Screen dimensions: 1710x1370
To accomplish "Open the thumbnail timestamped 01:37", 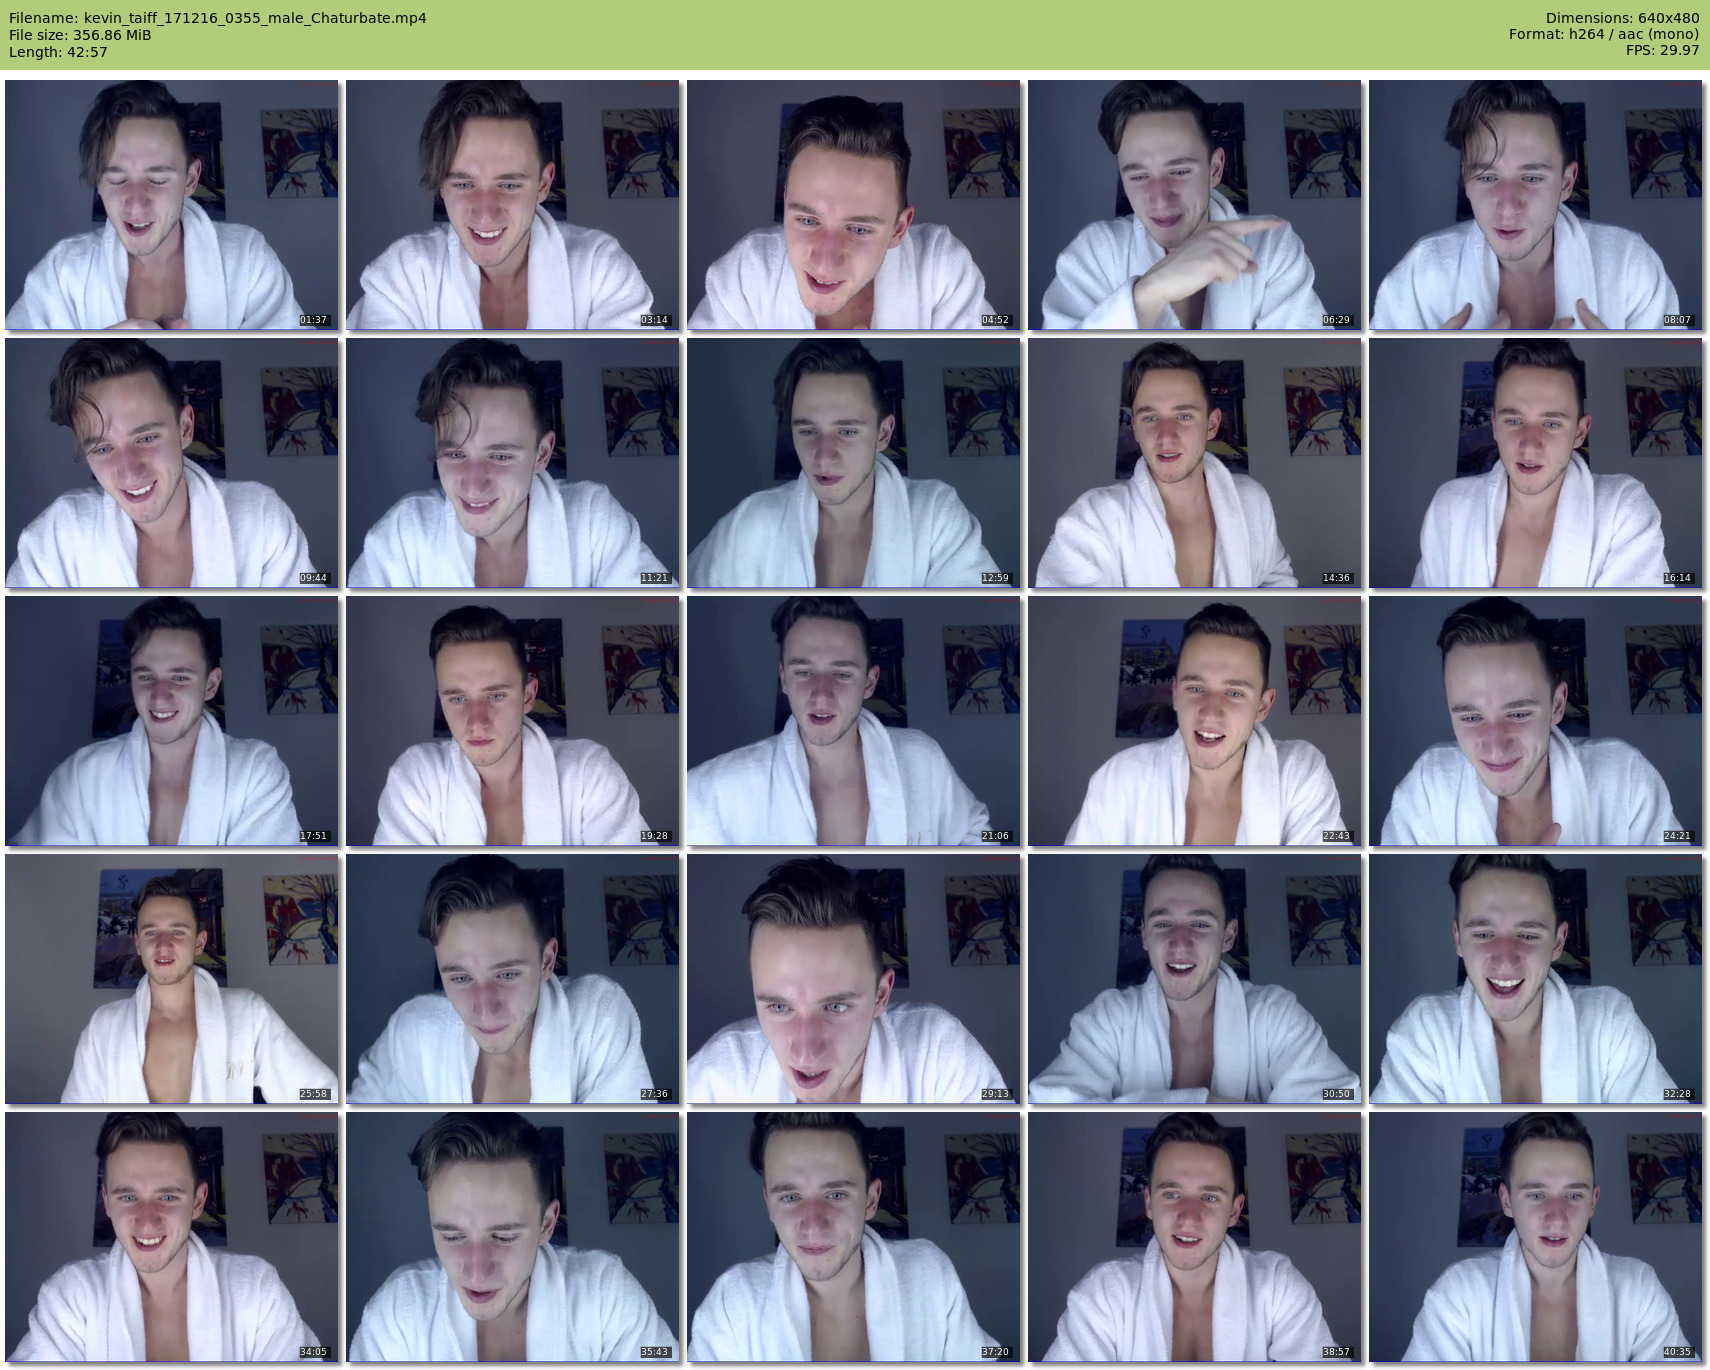I will [x=171, y=204].
